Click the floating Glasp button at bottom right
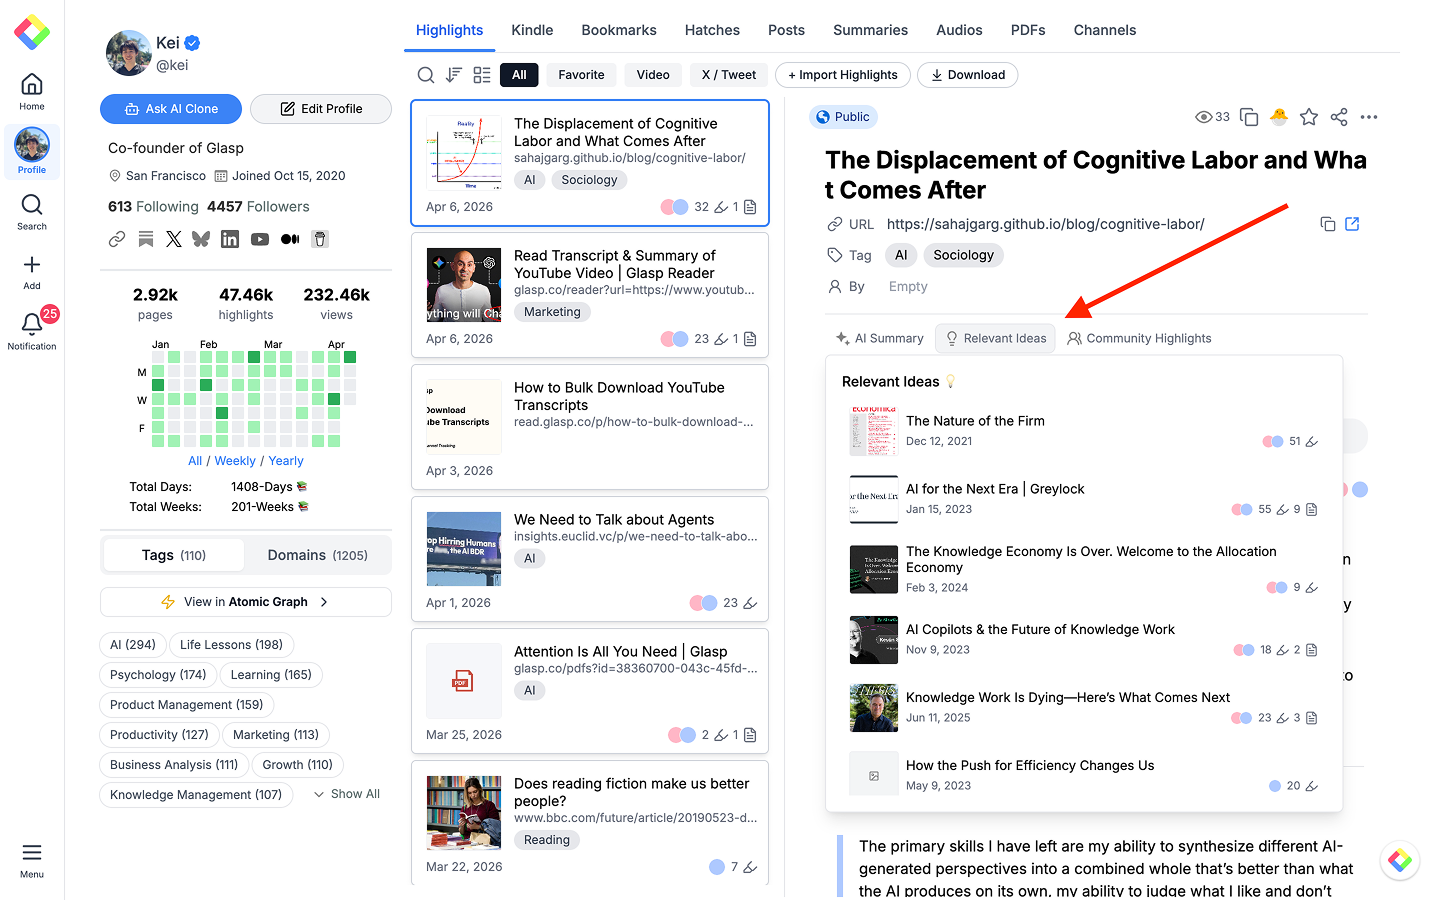 click(1400, 860)
